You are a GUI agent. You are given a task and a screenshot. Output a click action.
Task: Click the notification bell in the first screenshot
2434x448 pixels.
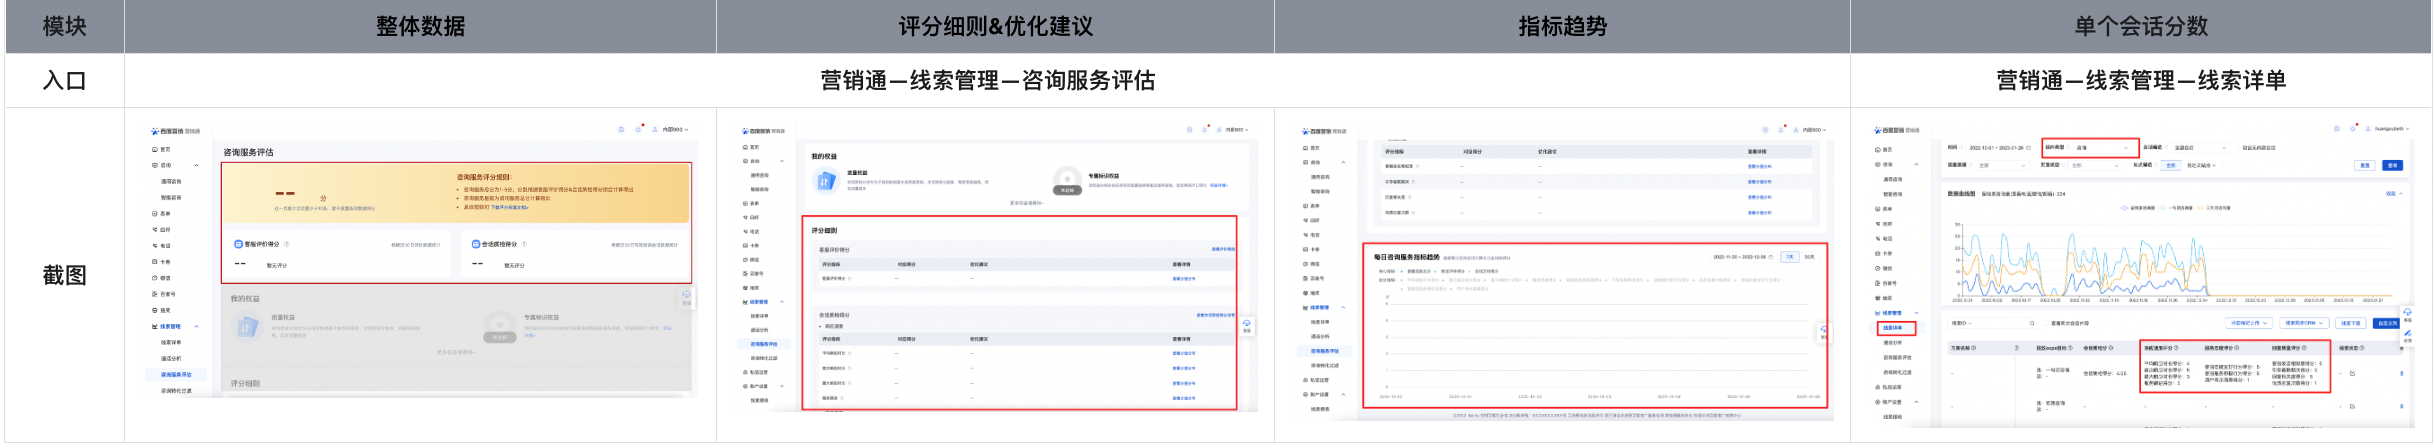click(638, 130)
